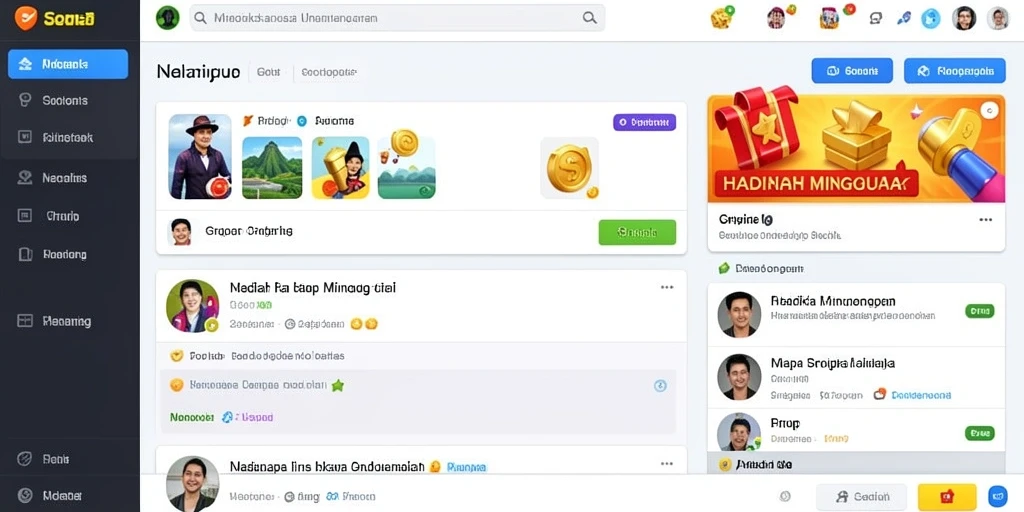Viewport: 1024px width, 512px height.
Task: Open the Nadanapa post author avatar
Action: (x=193, y=484)
